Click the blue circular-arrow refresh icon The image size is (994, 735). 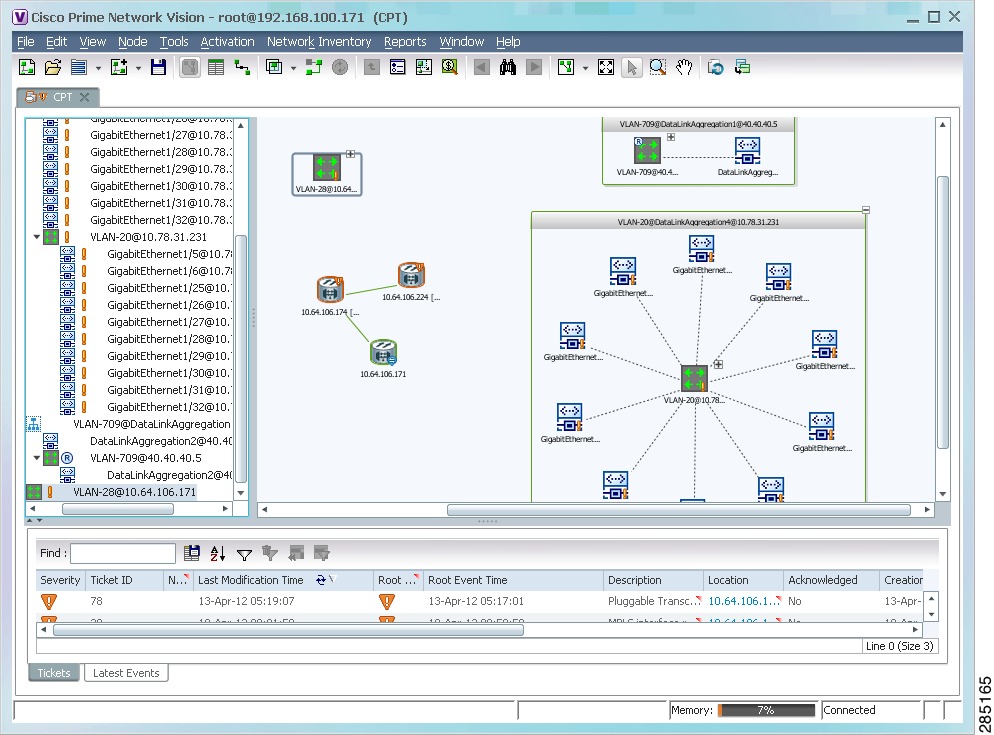(716, 67)
